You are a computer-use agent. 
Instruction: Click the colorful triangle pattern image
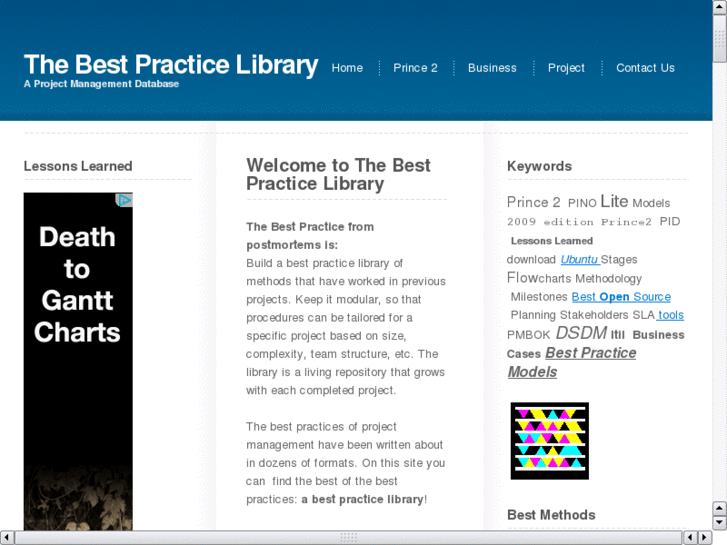pos(549,441)
